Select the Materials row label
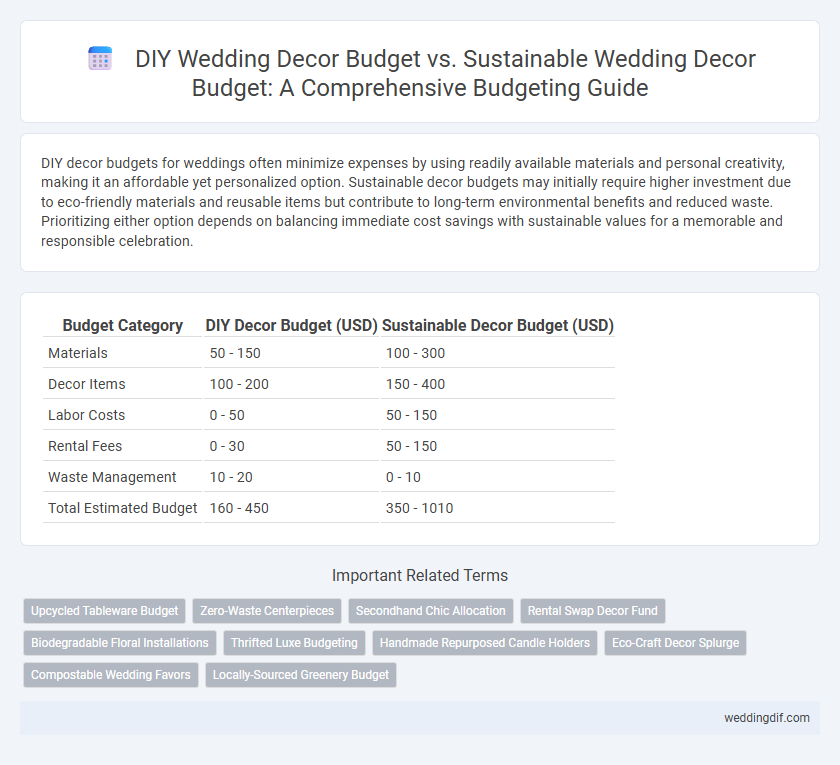 pyautogui.click(x=78, y=353)
